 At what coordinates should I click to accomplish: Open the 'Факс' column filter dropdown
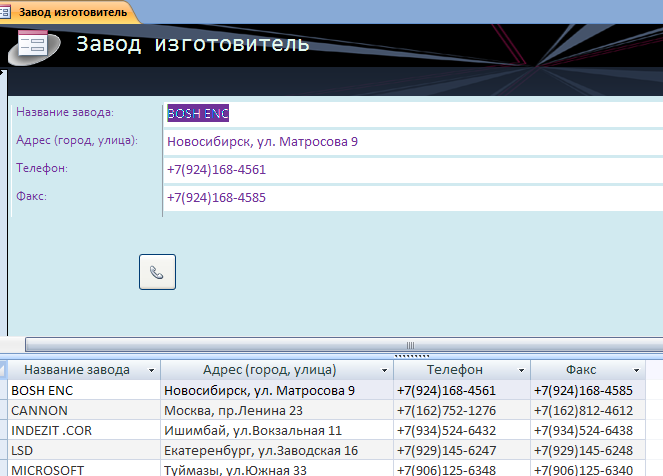point(636,370)
